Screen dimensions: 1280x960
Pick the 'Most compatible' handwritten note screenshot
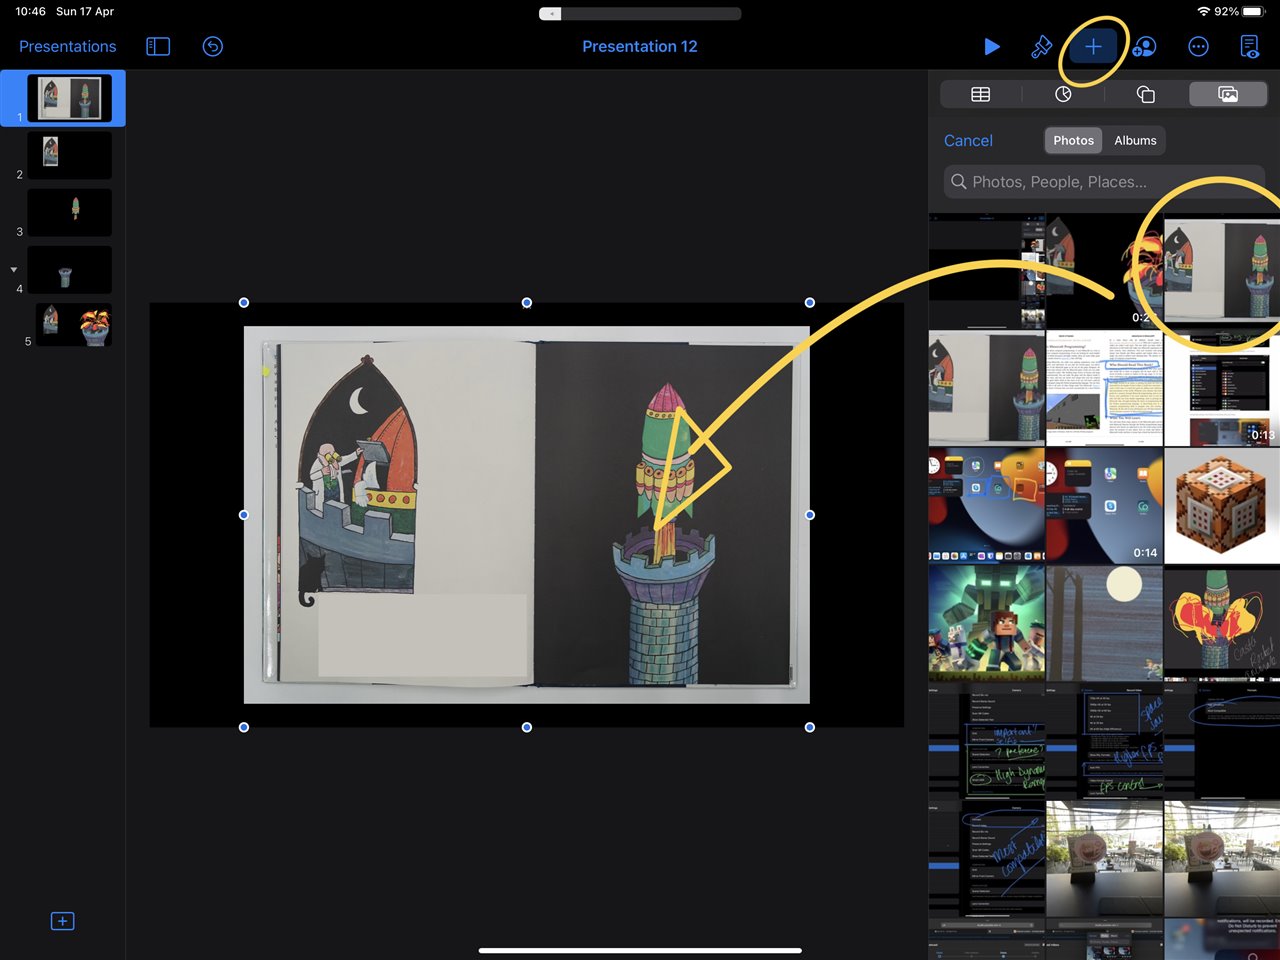click(986, 858)
